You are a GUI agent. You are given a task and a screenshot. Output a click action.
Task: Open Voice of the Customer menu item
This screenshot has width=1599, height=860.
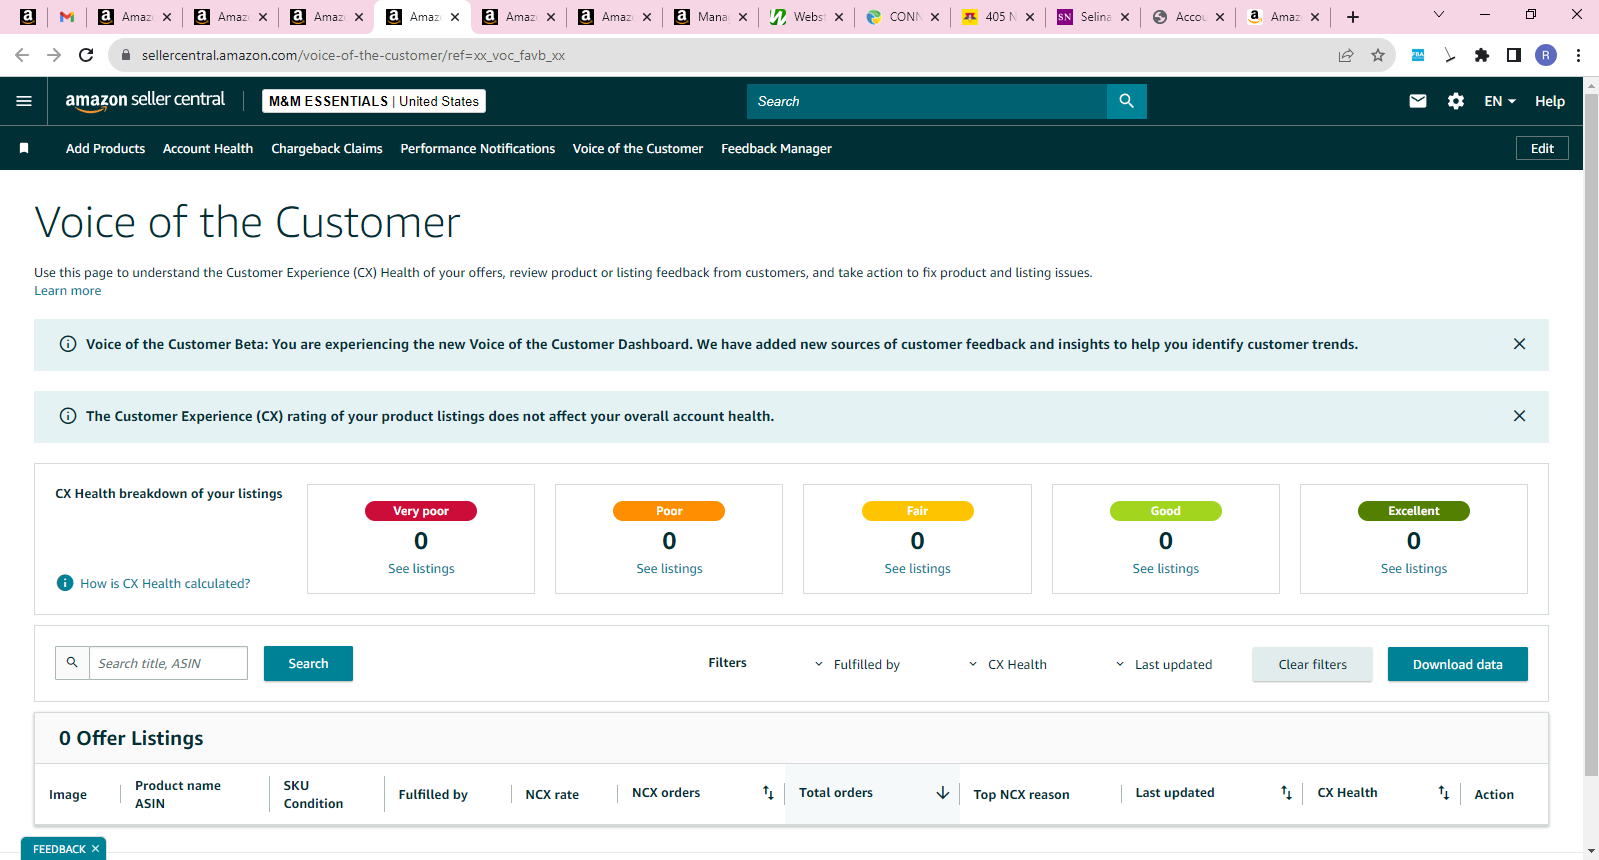(x=638, y=148)
